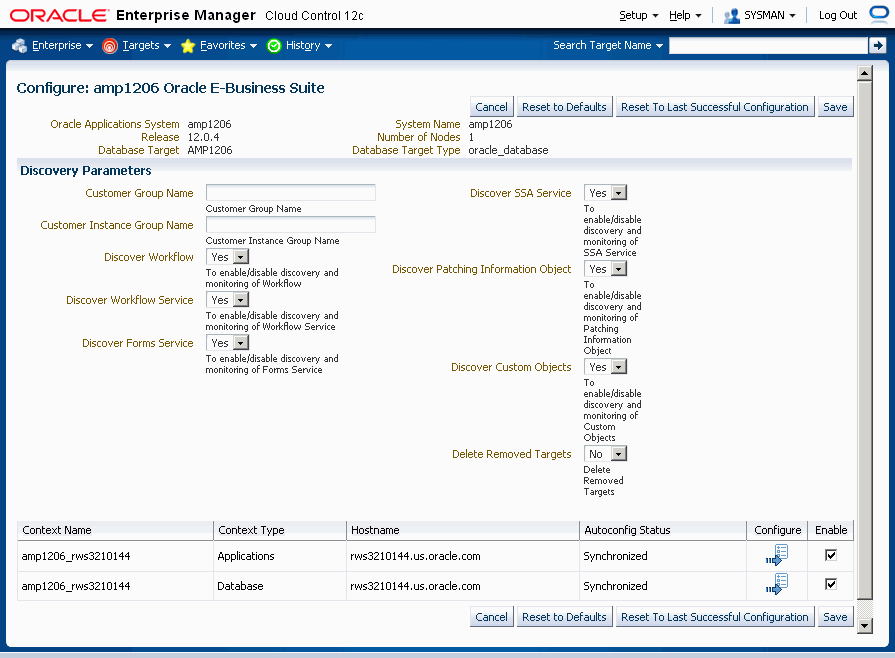895x658 pixels.
Task: Click the SYSMAN user icon
Action: pos(732,16)
